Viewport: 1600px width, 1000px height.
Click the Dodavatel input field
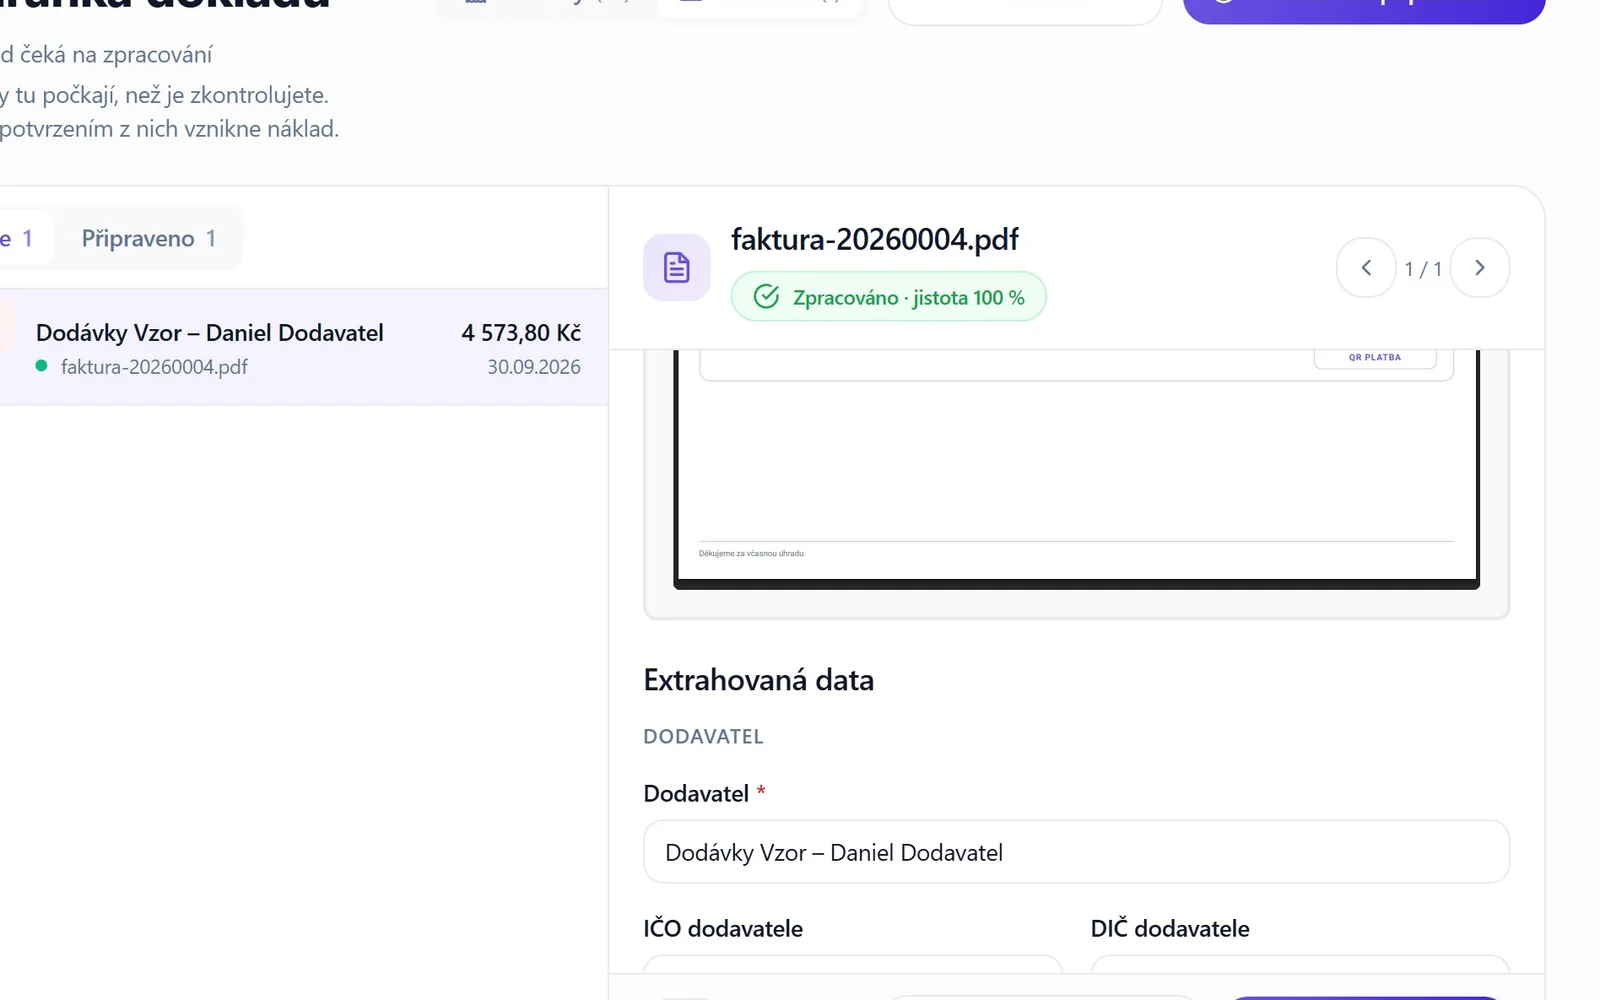[x=1076, y=852]
